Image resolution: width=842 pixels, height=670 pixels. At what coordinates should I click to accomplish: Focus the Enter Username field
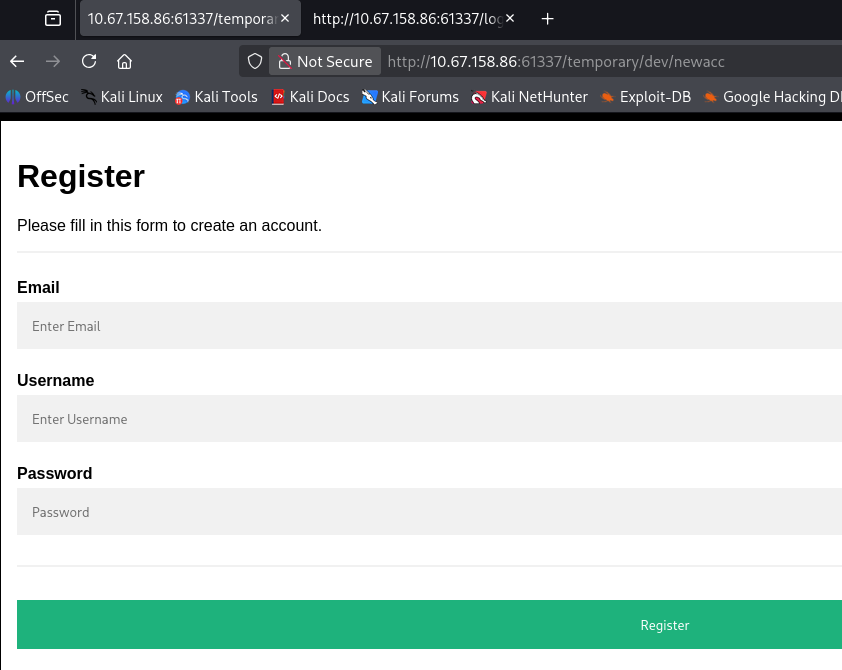[x=429, y=419]
